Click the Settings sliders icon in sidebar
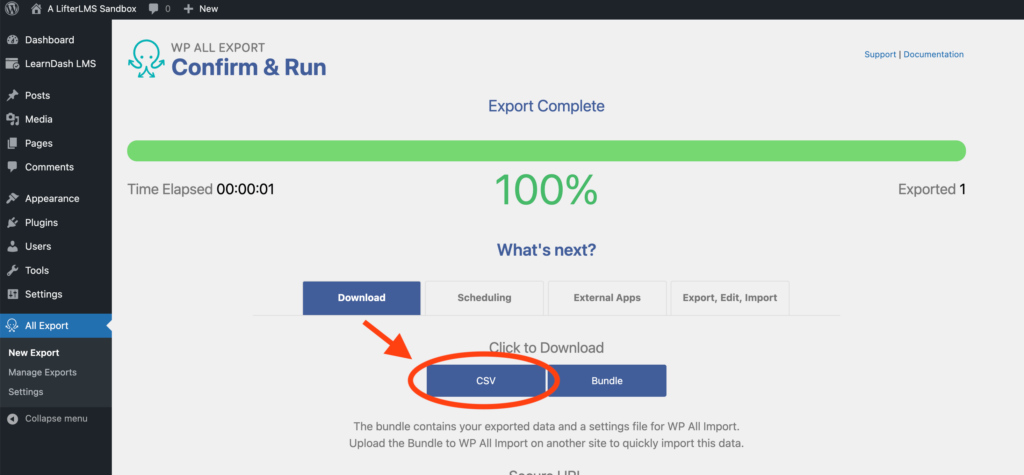 coord(12,294)
